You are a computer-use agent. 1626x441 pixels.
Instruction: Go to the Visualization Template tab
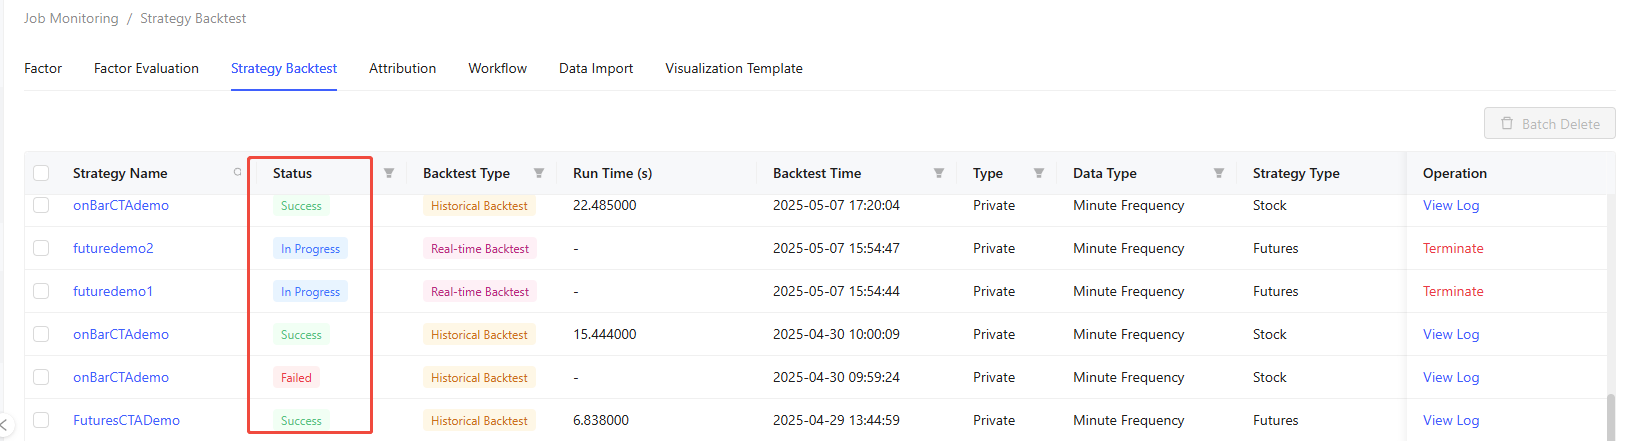click(733, 68)
